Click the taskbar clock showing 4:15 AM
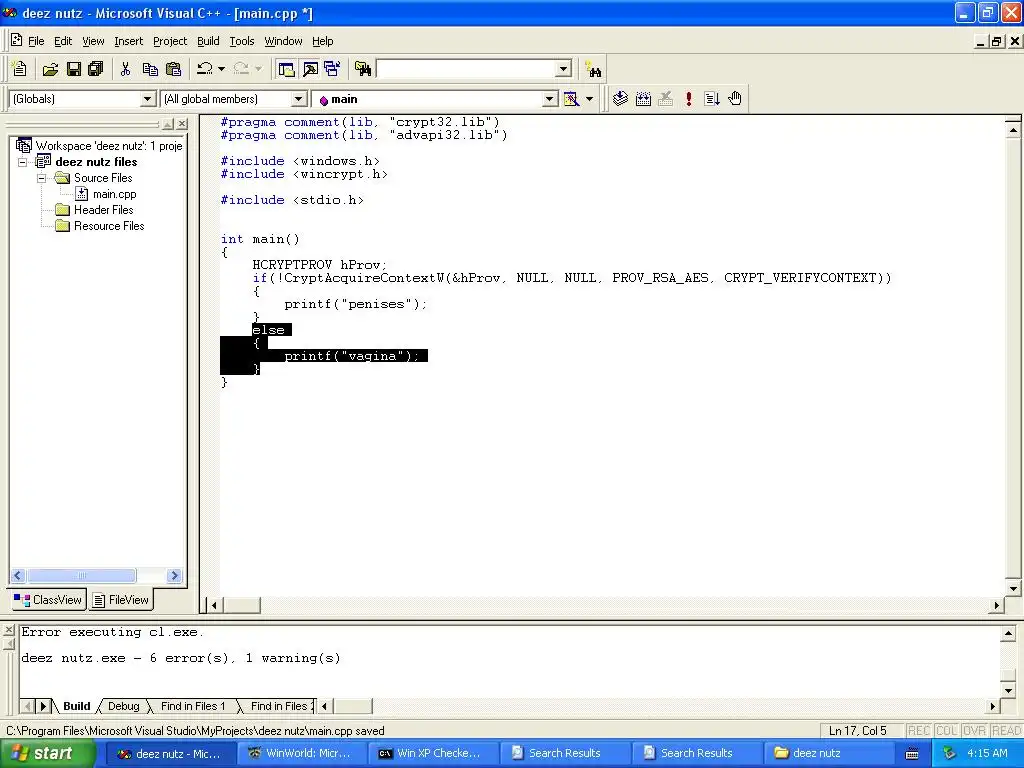This screenshot has width=1024, height=768. 987,753
